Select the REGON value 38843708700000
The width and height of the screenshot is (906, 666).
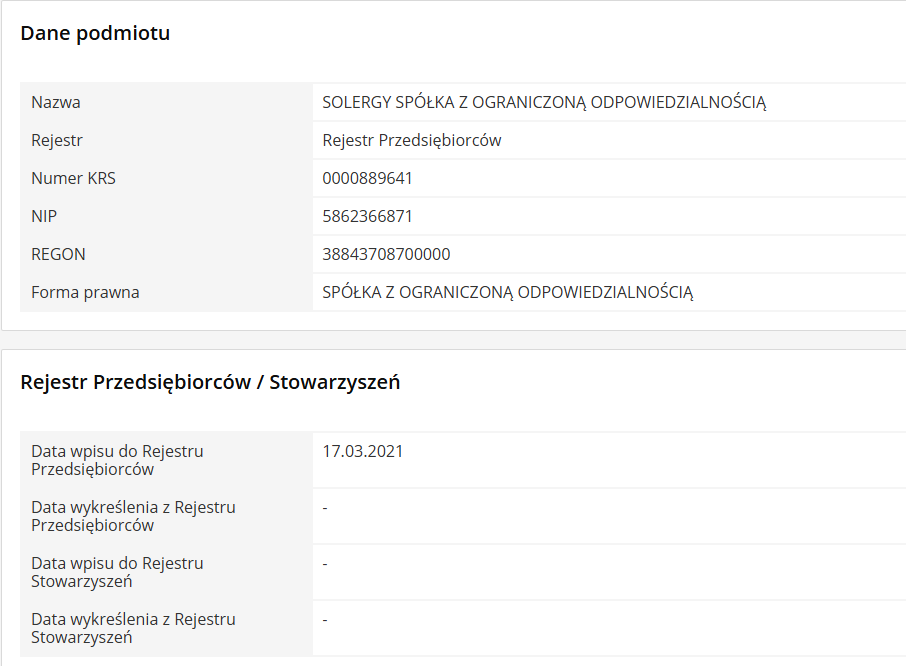[x=386, y=254]
